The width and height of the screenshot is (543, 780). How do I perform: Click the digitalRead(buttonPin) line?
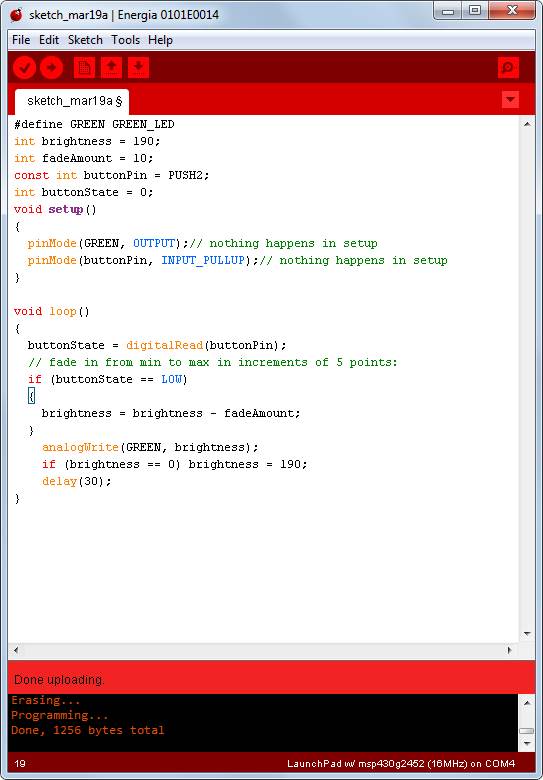click(x=157, y=345)
